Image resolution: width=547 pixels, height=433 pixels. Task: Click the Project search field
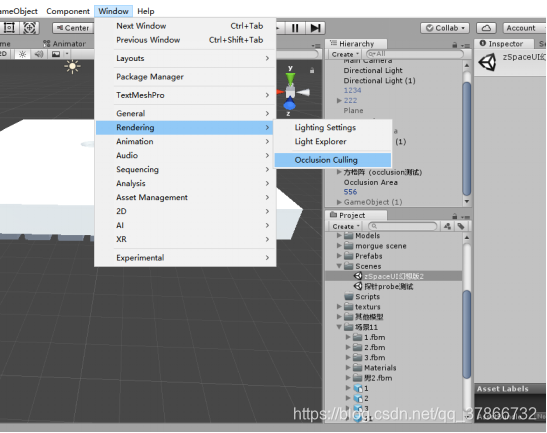(x=403, y=226)
